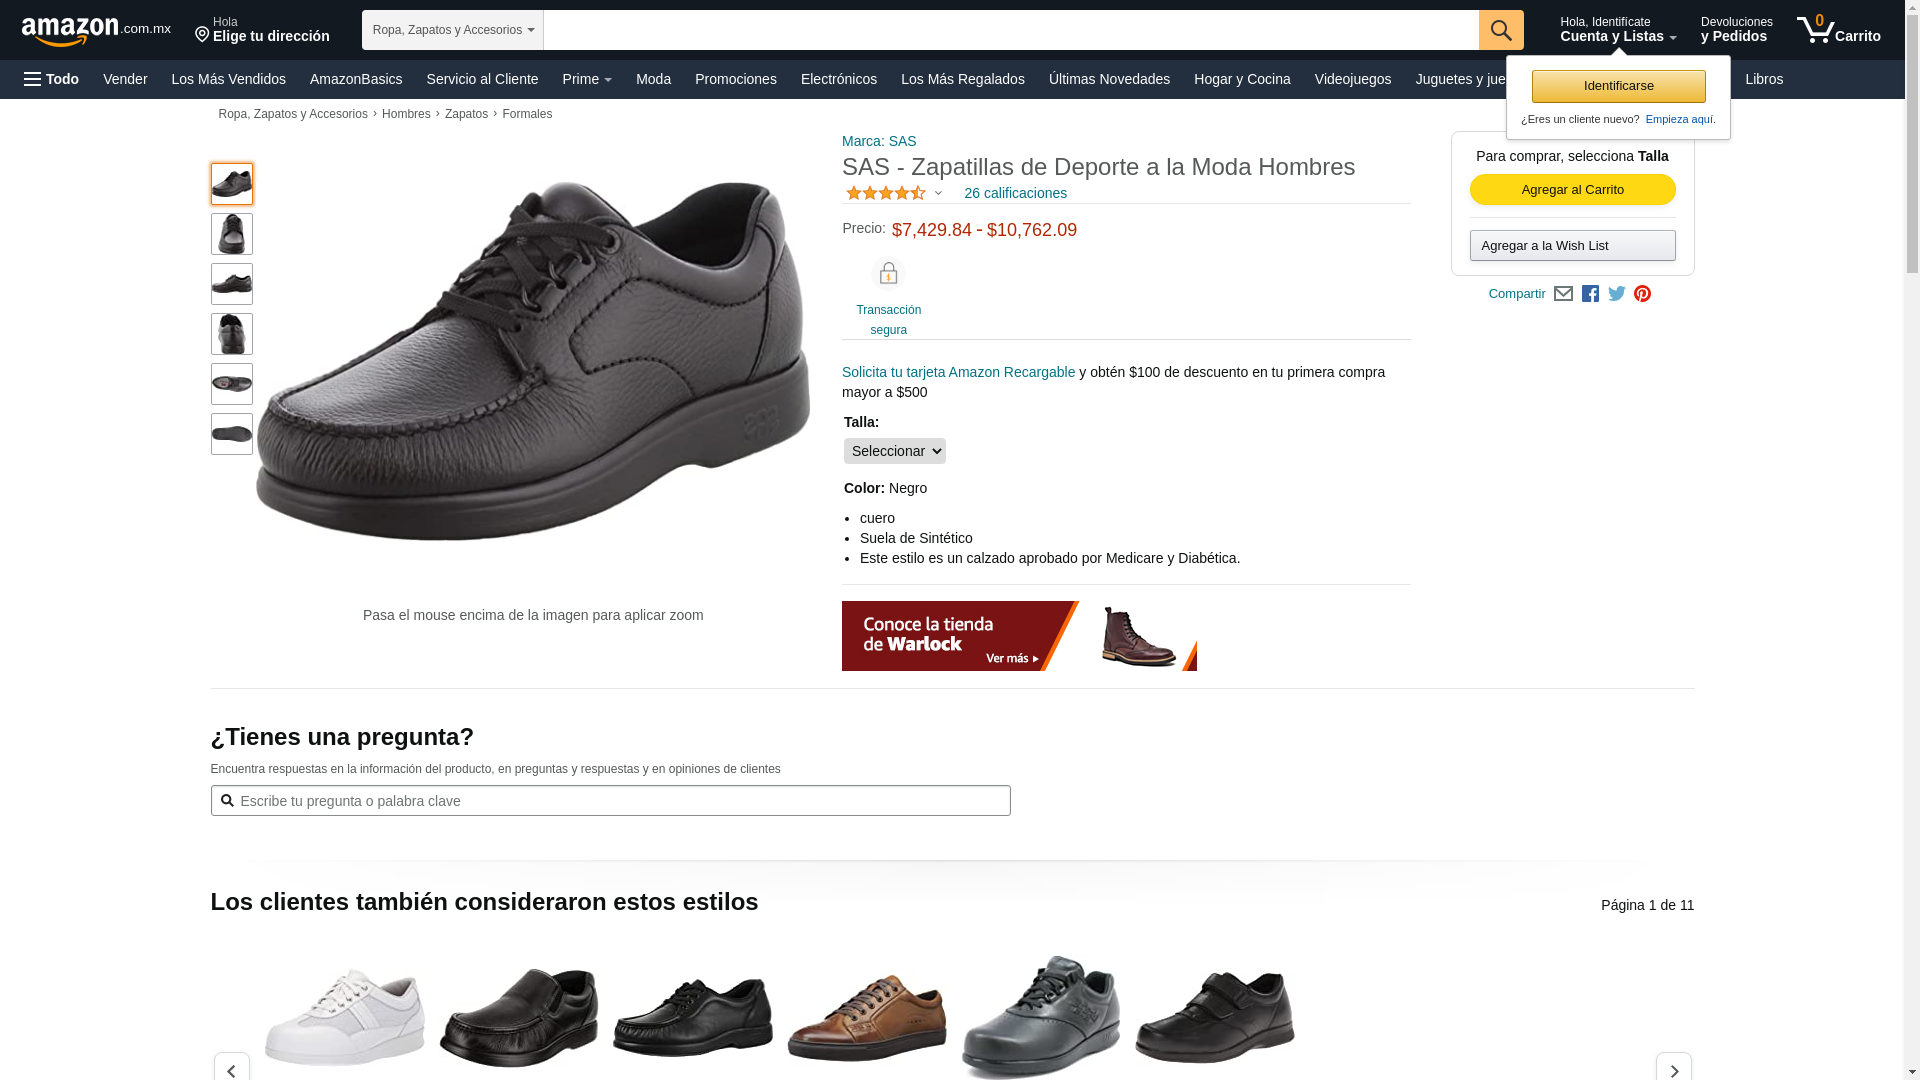Click the Agregar al Carrito button

(x=1572, y=190)
